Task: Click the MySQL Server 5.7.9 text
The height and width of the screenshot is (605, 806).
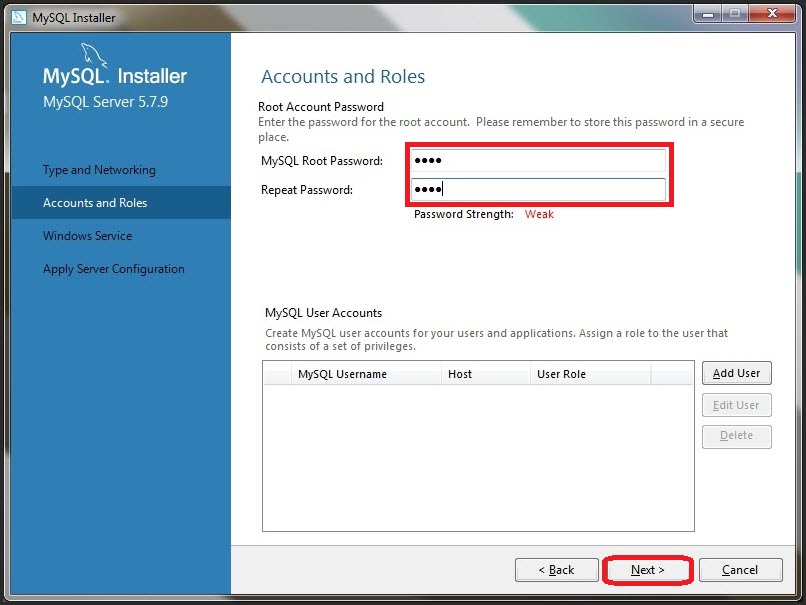Action: pos(105,102)
